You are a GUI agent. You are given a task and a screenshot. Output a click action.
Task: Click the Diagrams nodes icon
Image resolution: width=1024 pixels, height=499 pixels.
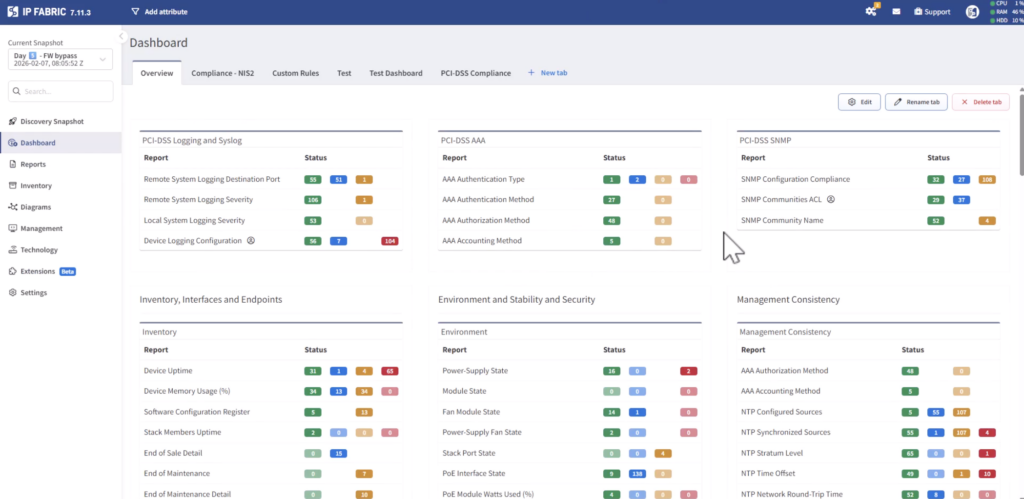pyautogui.click(x=12, y=207)
